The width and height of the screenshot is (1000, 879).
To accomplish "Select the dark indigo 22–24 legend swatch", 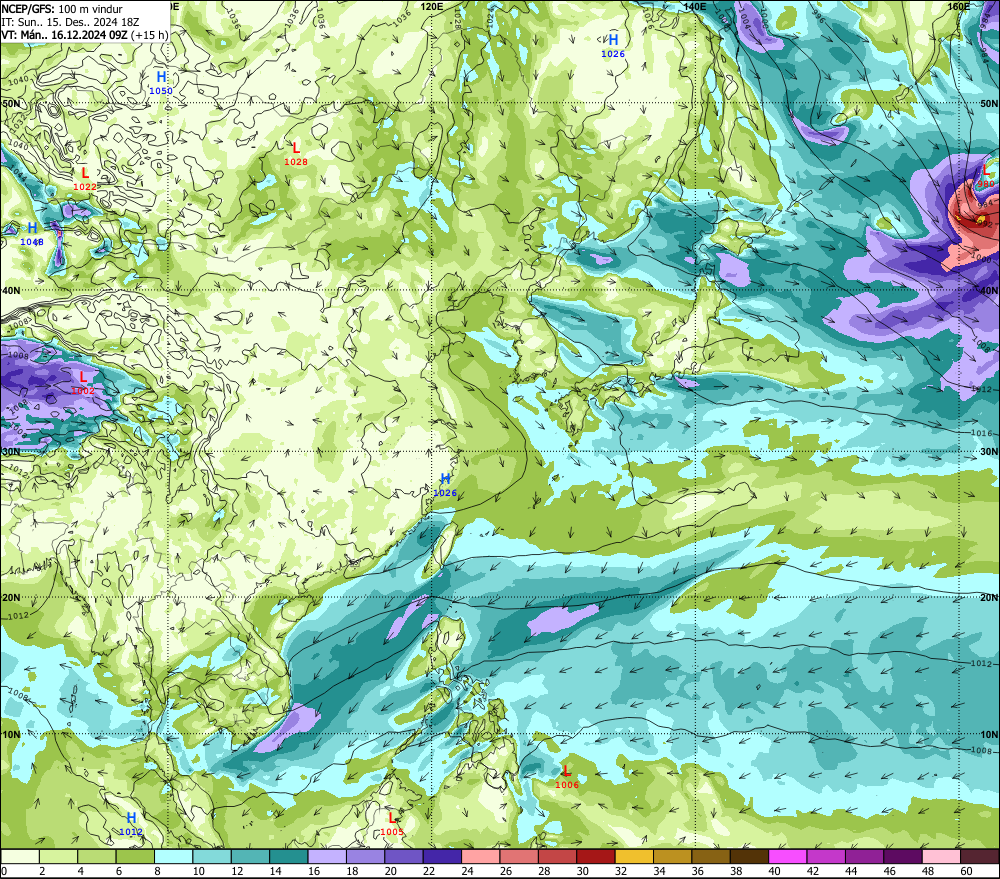I will [x=443, y=857].
